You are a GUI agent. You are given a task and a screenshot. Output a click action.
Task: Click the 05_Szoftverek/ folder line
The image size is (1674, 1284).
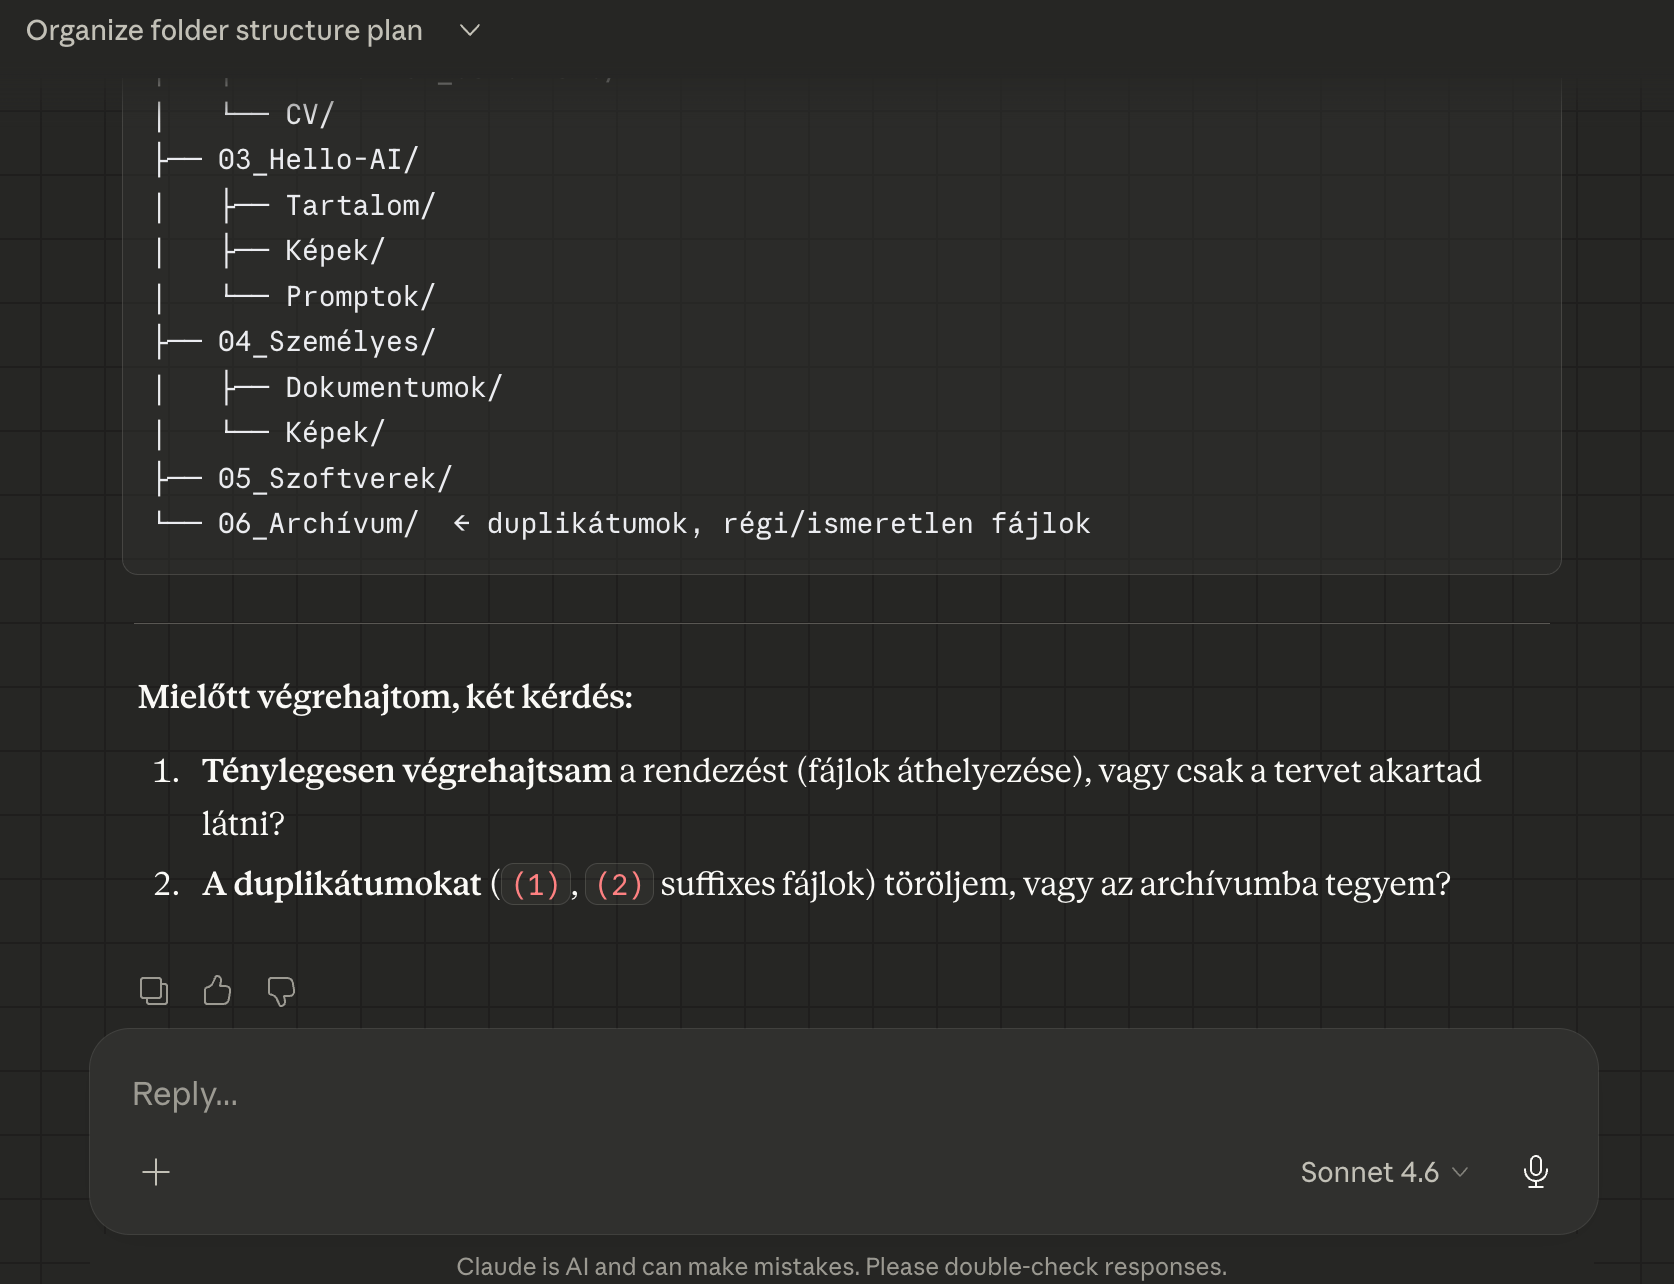click(x=335, y=479)
